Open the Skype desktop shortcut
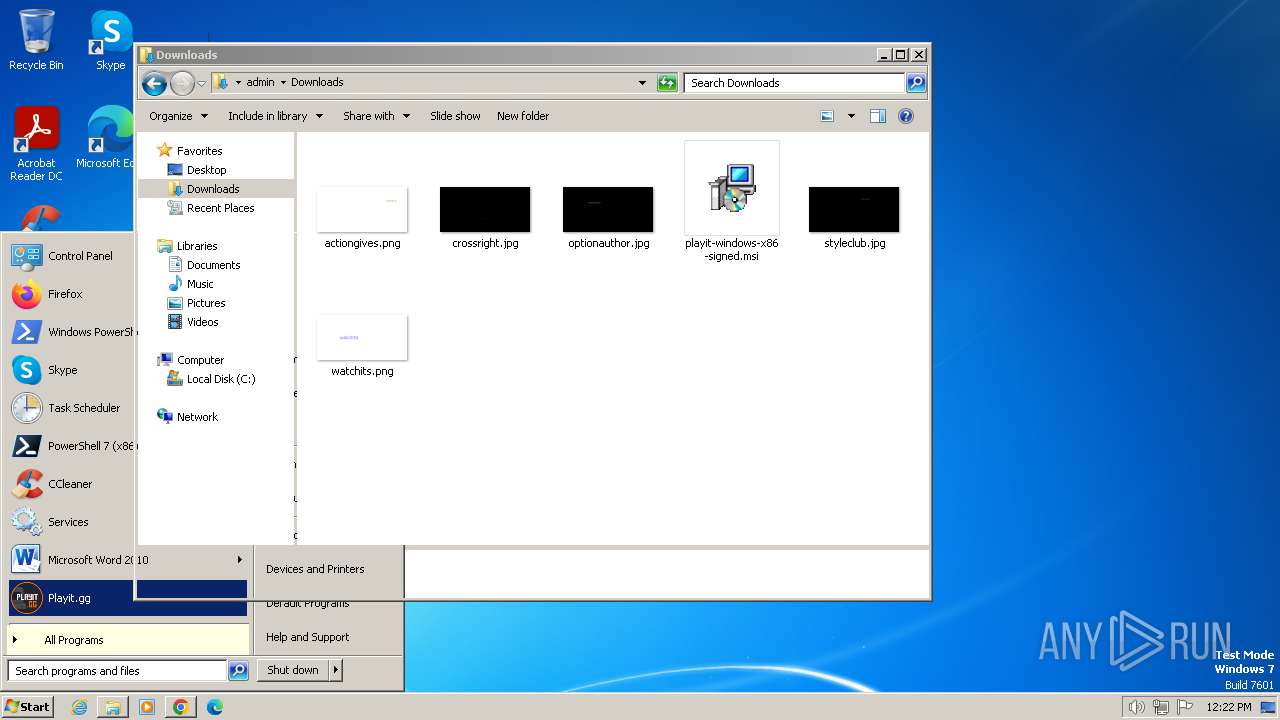Viewport: 1280px width, 720px height. coord(110,40)
